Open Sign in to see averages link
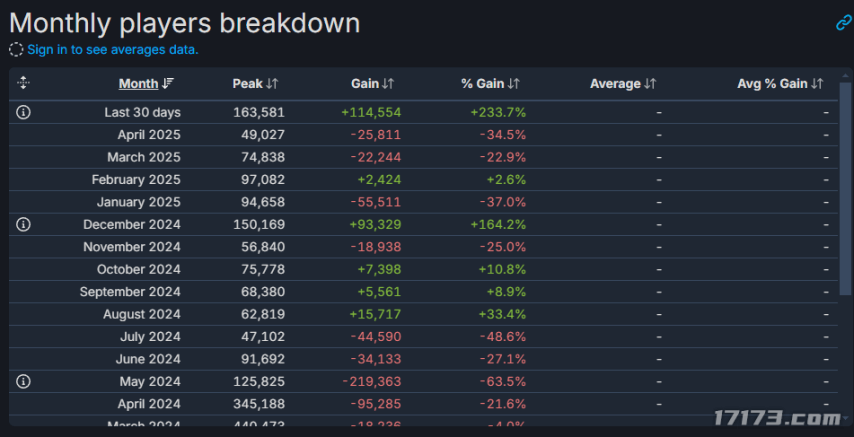The height and width of the screenshot is (437, 854). tap(113, 50)
